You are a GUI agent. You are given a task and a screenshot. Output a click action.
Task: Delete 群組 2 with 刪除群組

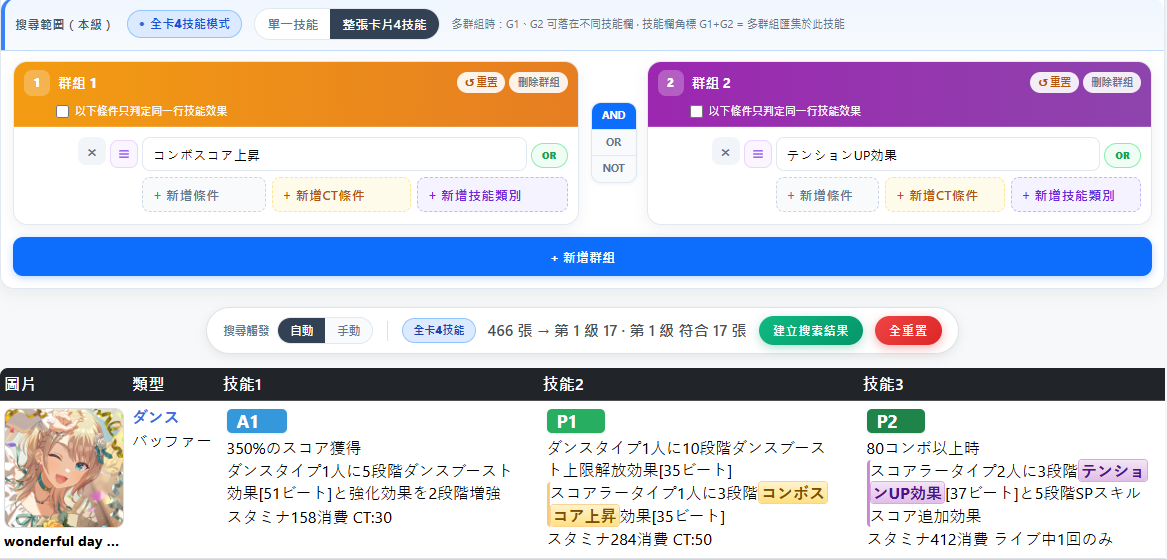[1111, 83]
